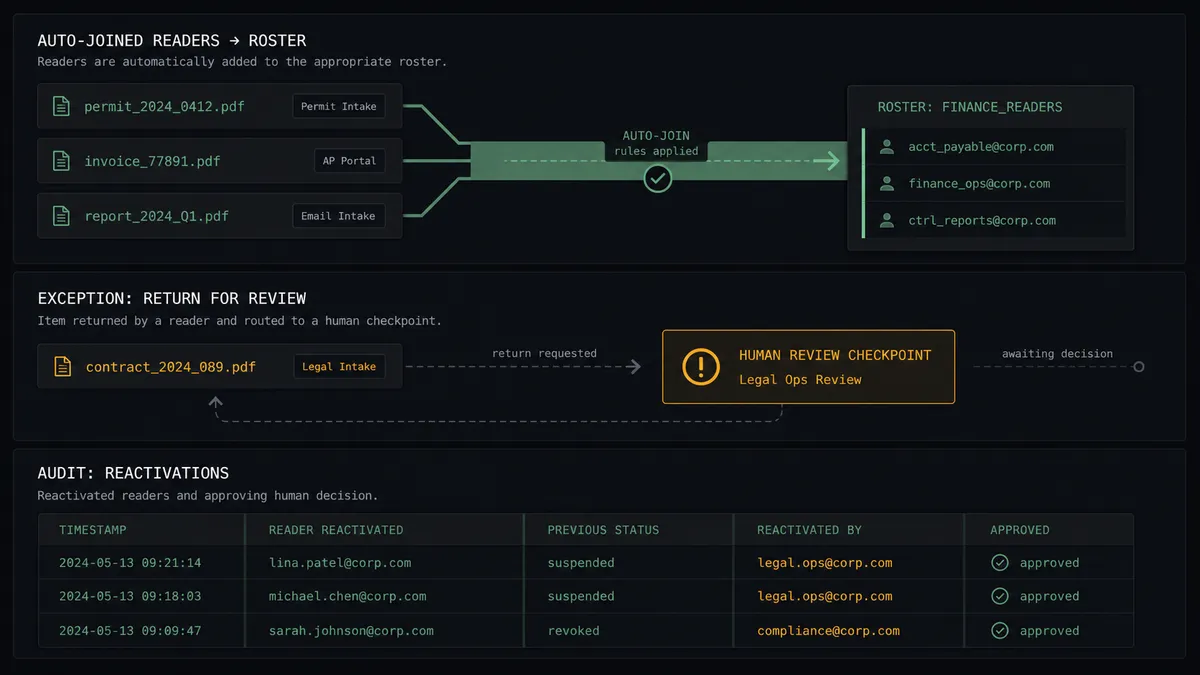Click legal.ops@corp.com in lina.patel row
Screen dimensions: 1200x675
pos(825,563)
